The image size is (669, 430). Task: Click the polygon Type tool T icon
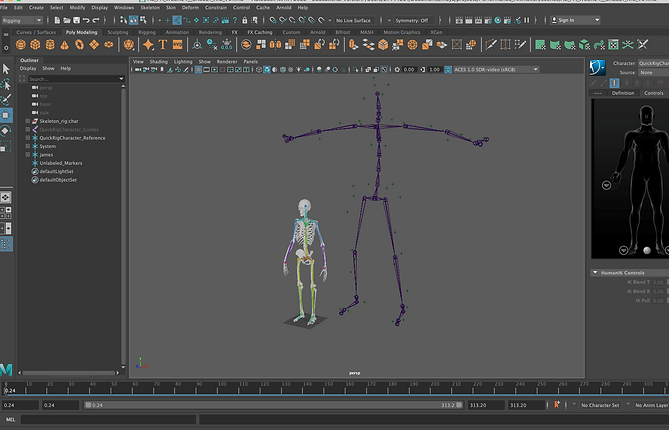(163, 44)
